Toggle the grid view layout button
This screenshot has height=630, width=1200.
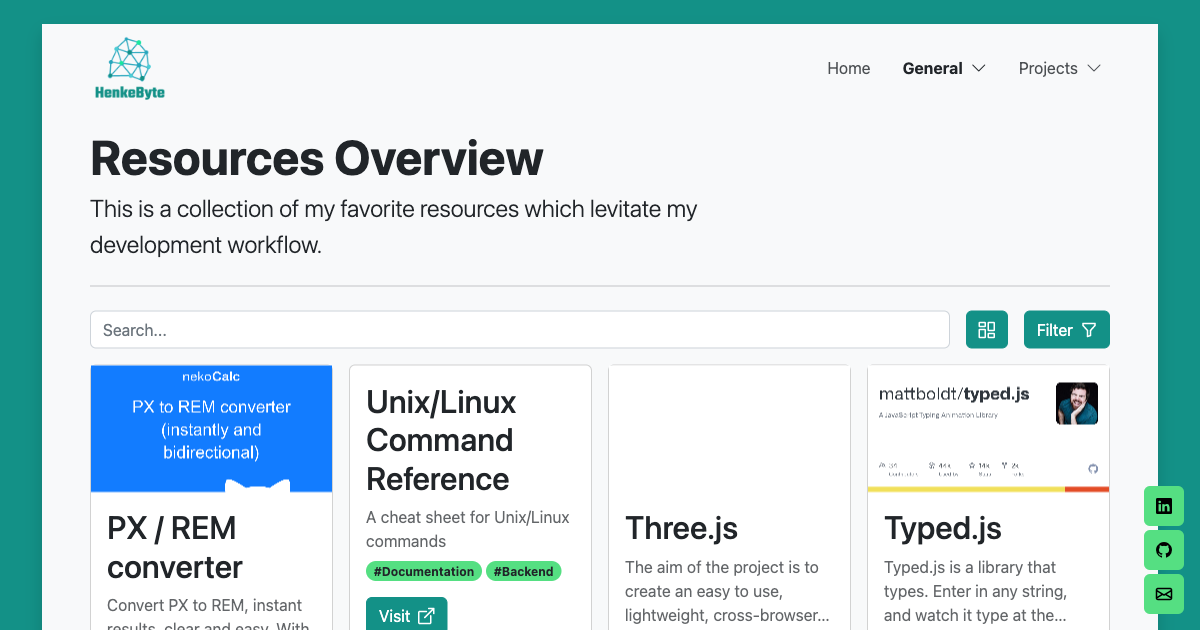[x=987, y=330]
